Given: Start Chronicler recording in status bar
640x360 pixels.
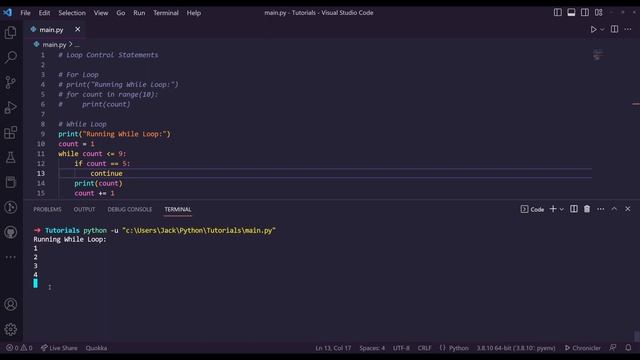Looking at the screenshot, I should (582, 348).
